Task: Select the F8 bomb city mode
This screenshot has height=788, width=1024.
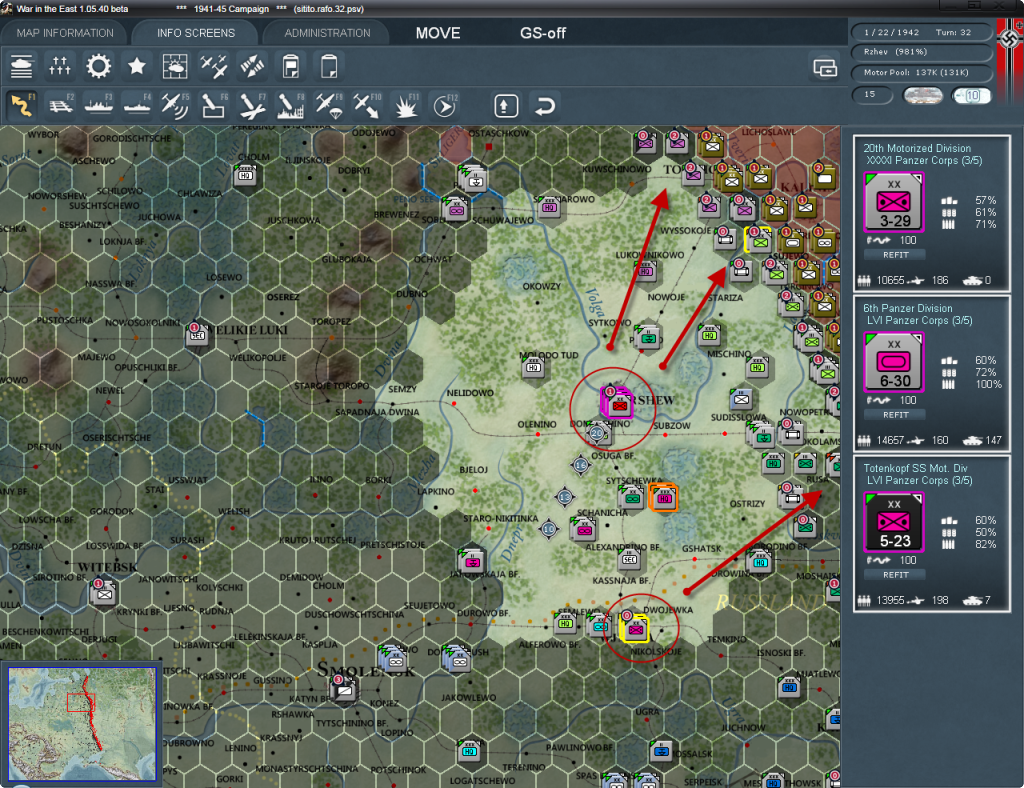Action: click(291, 106)
